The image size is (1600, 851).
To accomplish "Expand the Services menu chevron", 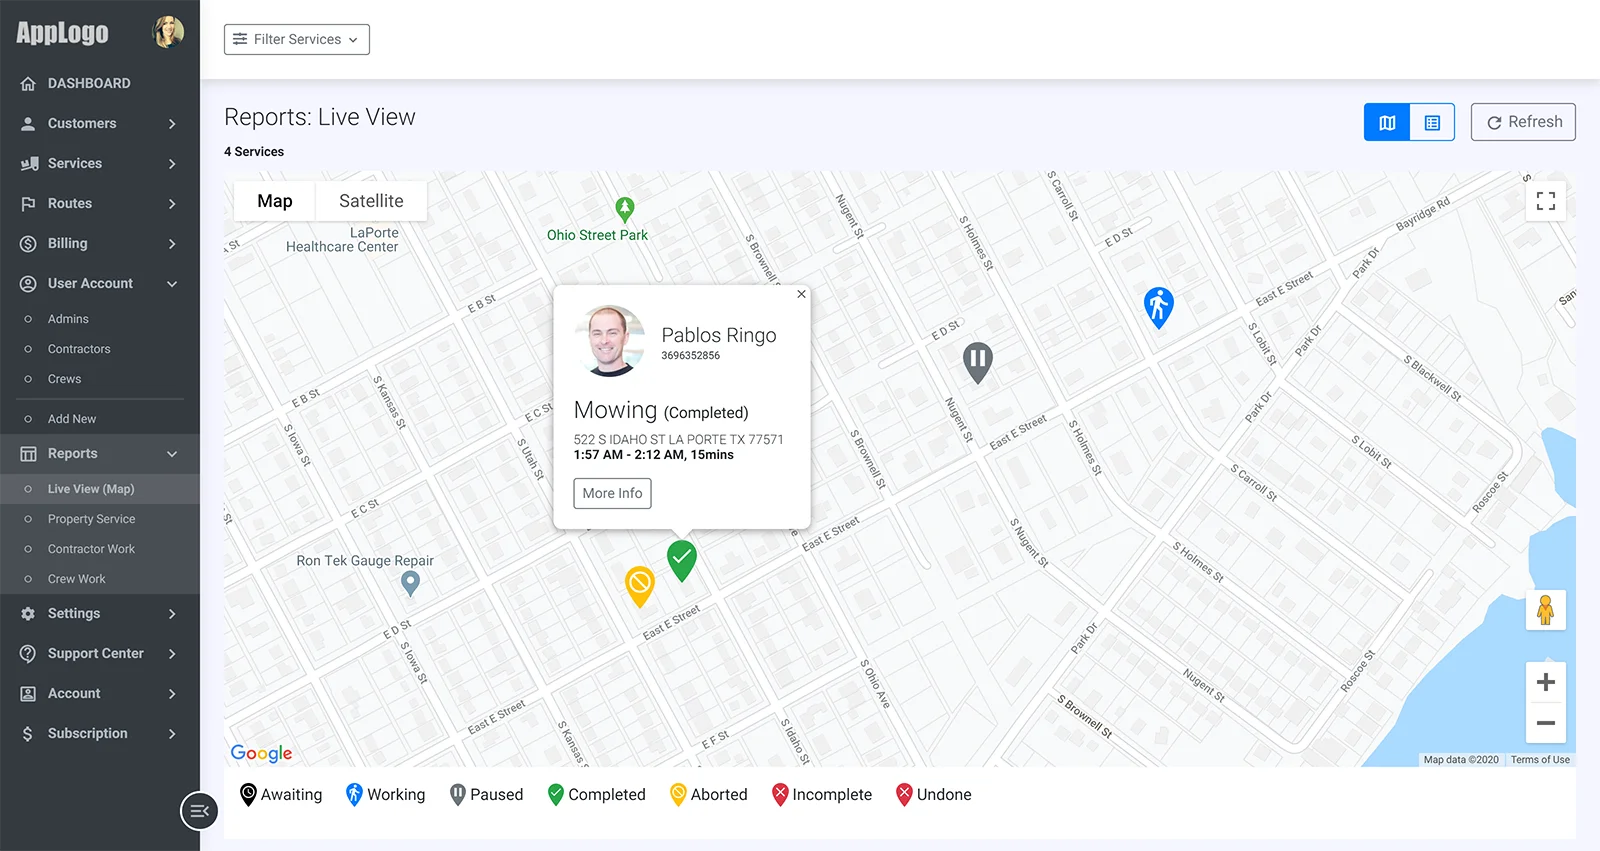I will tap(172, 164).
